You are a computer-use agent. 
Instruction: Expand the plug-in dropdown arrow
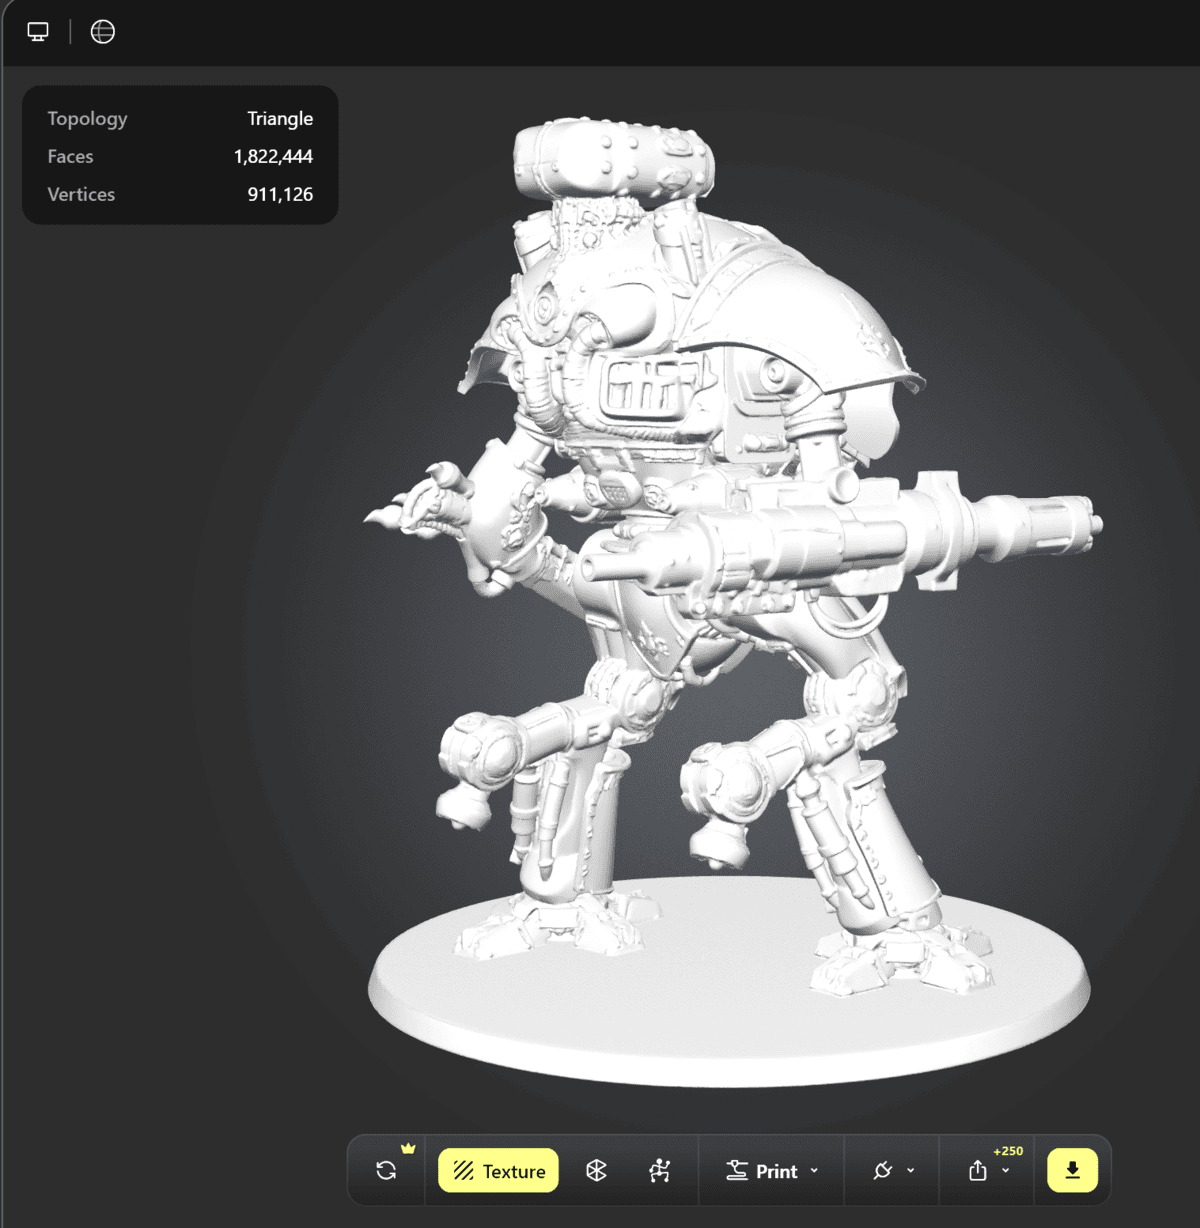910,1171
